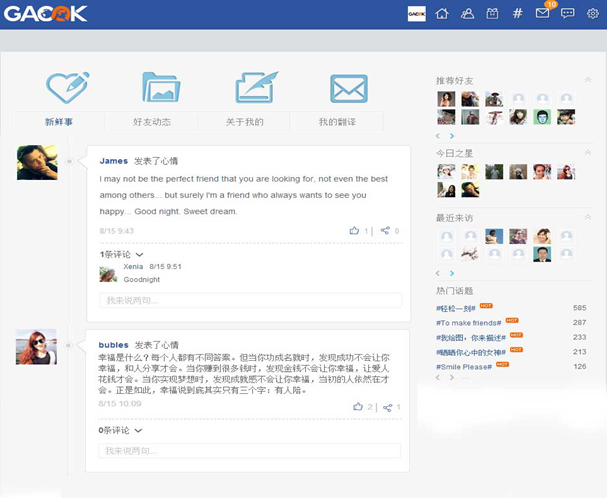Go to previous page of 推荐好友
608x498 pixels.
(x=438, y=136)
